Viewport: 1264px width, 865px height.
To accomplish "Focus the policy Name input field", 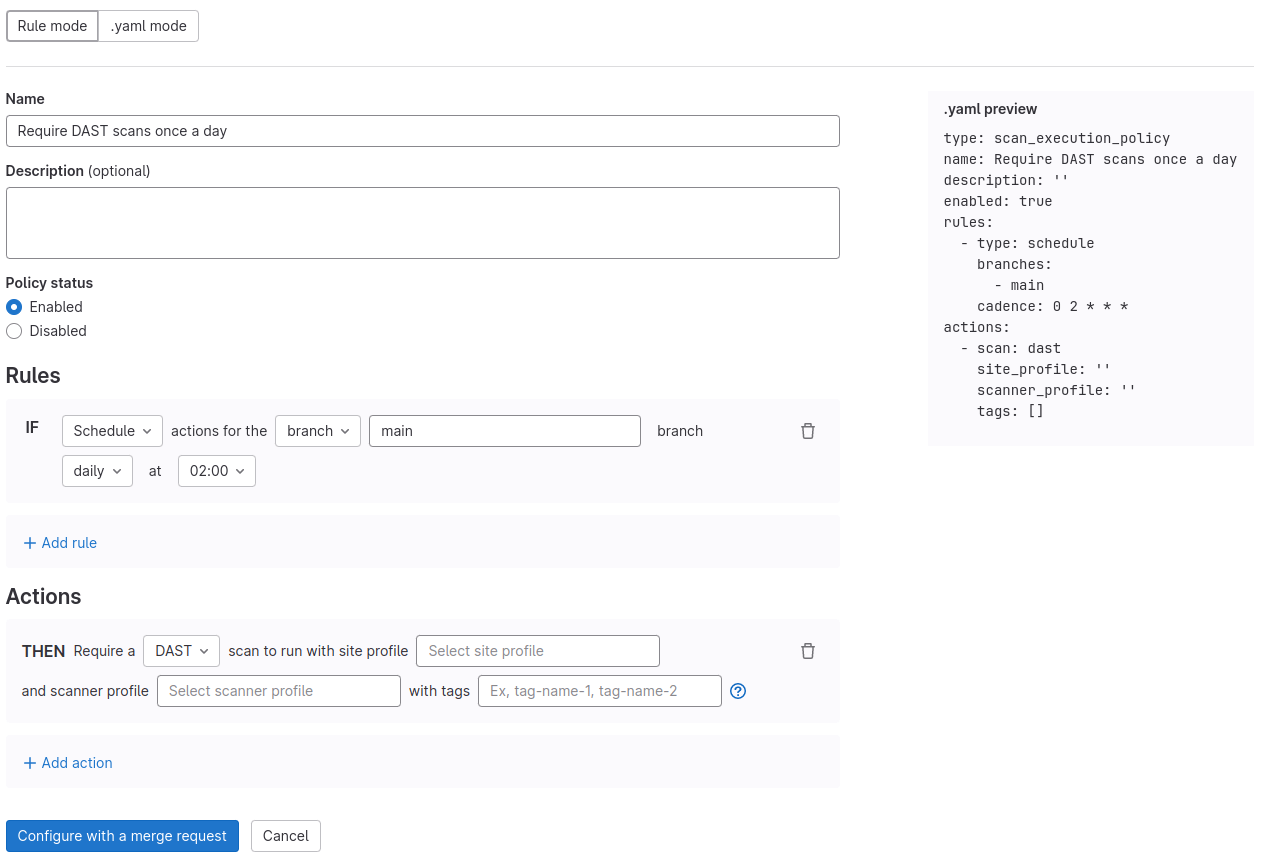I will tap(422, 131).
